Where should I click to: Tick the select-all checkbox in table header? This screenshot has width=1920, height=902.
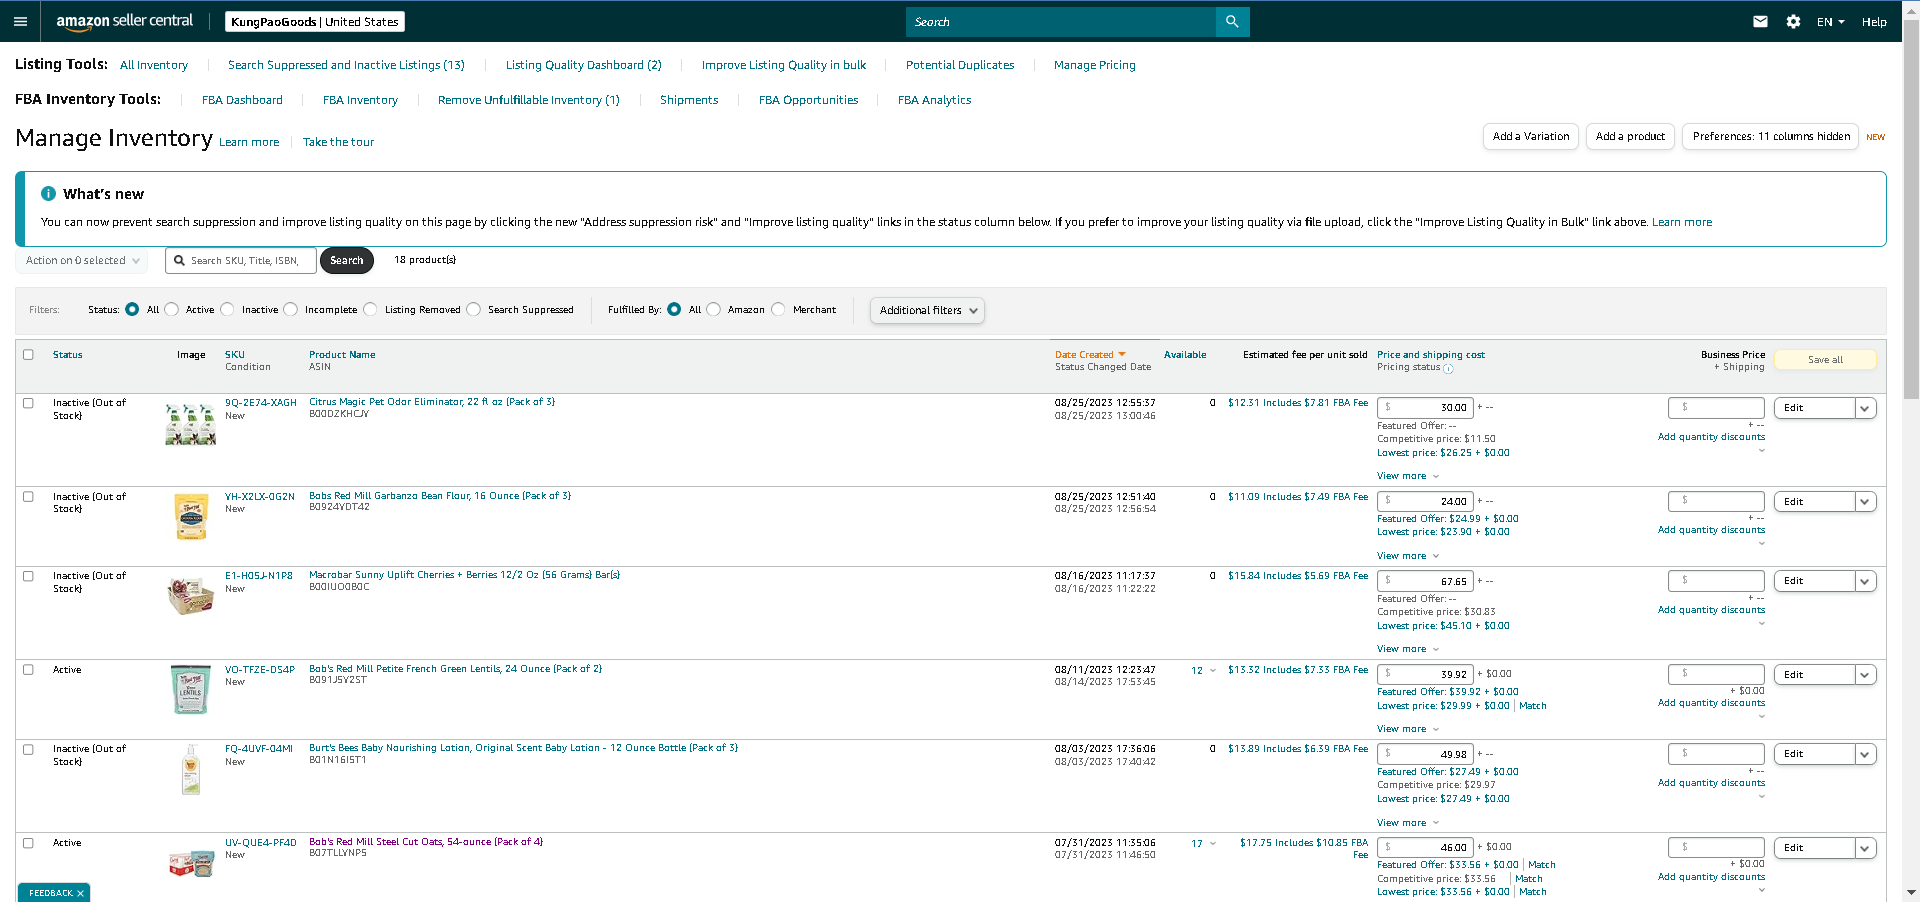point(28,355)
